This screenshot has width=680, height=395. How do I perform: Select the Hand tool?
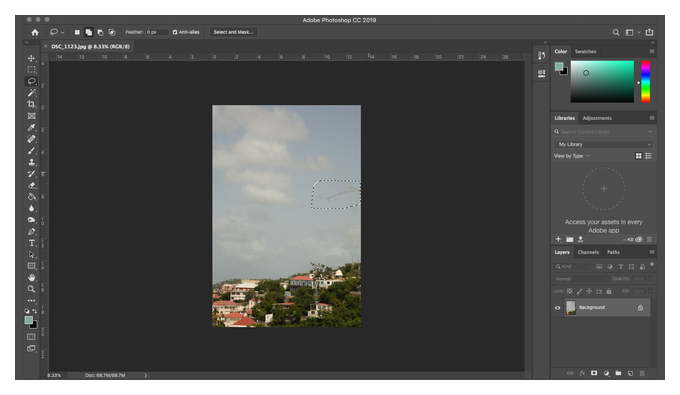click(x=32, y=277)
